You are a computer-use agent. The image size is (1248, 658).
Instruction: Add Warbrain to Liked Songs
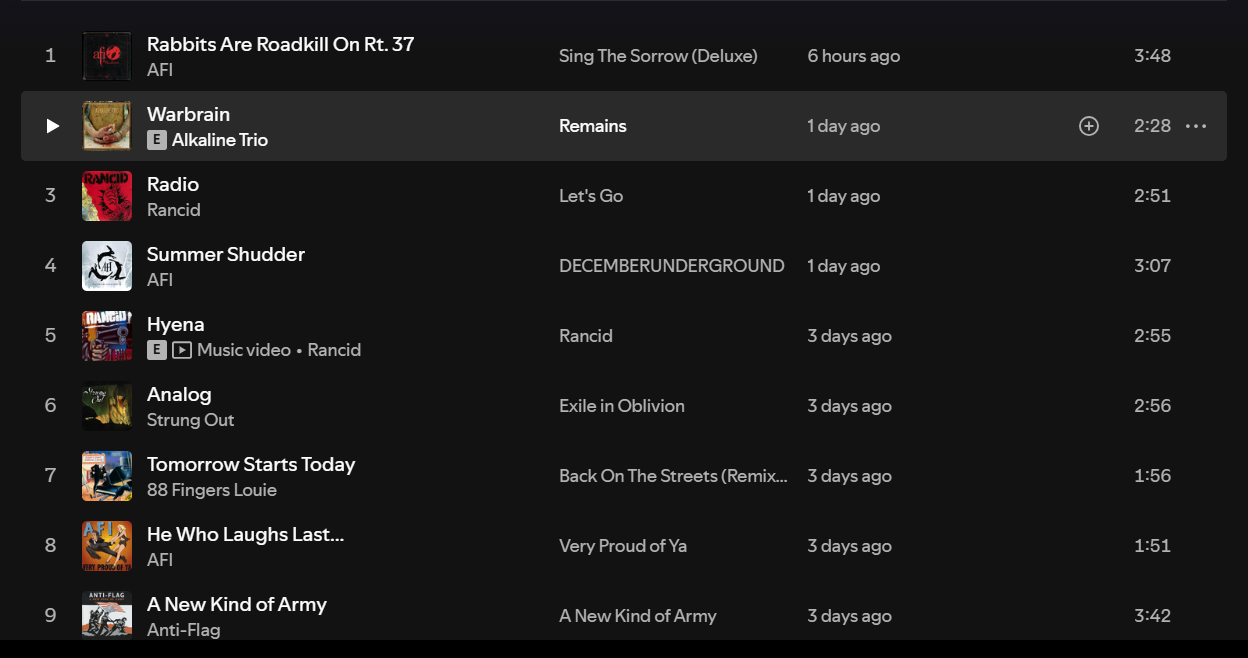(1089, 126)
